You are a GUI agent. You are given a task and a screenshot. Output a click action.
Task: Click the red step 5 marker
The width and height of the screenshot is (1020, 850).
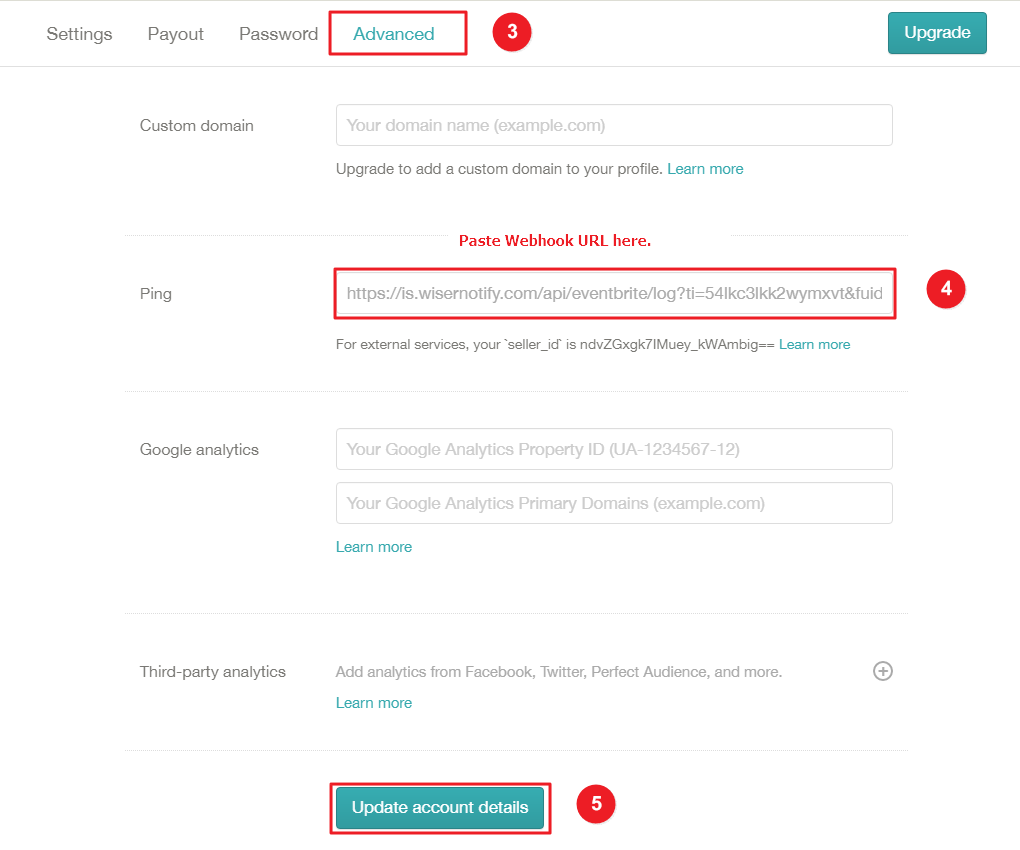[596, 804]
